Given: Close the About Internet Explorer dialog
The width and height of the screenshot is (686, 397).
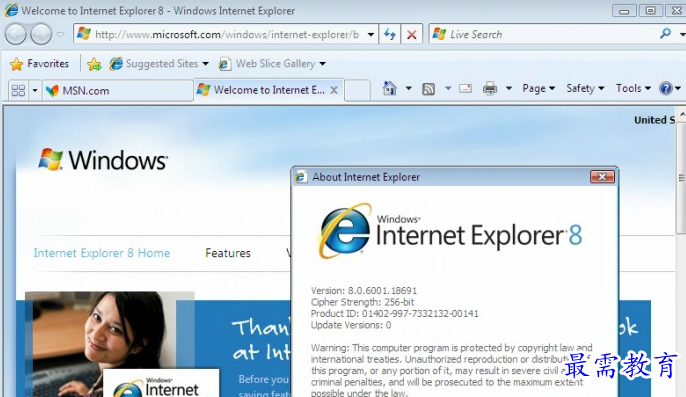Looking at the screenshot, I should point(602,177).
